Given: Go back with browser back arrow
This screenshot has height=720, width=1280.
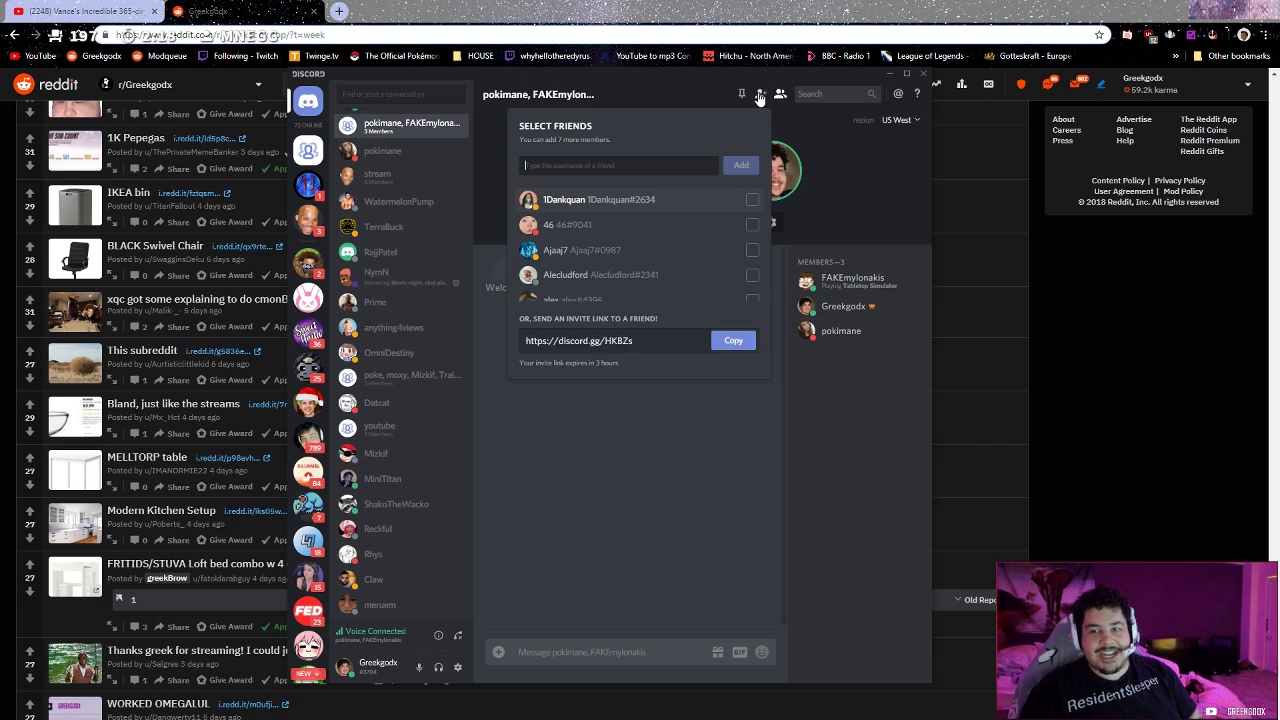Looking at the screenshot, I should (x=14, y=35).
